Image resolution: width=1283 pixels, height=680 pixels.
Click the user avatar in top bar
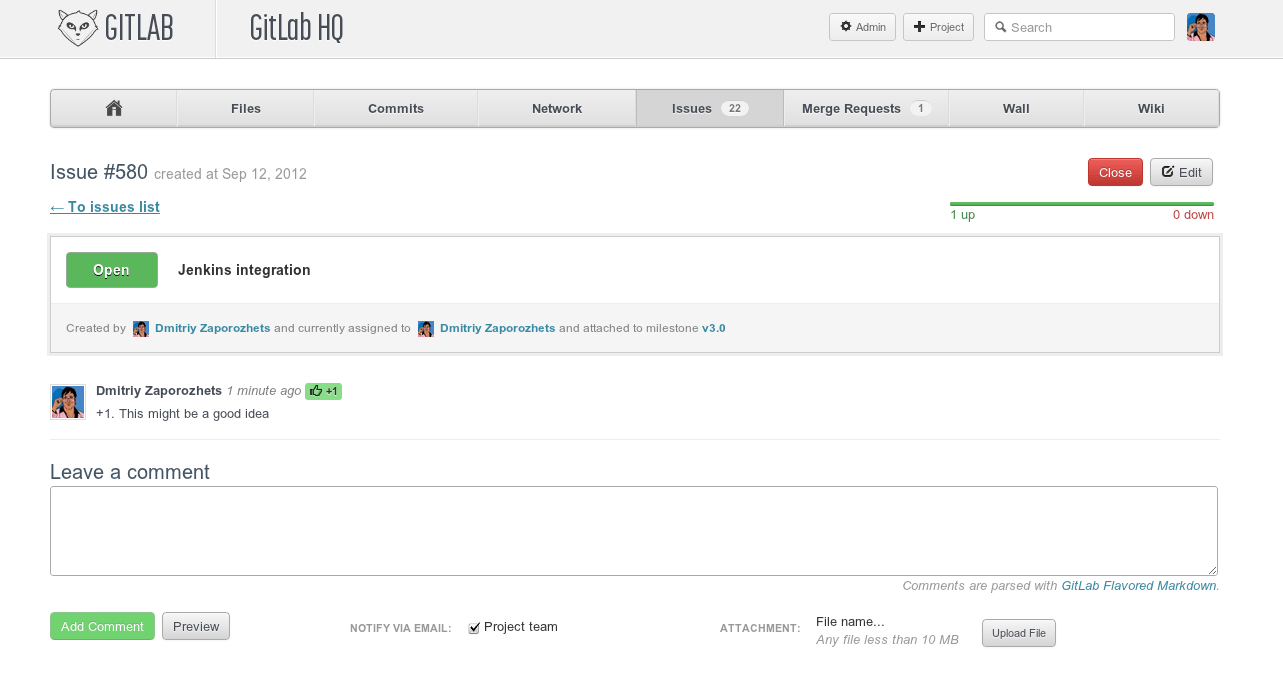point(1200,27)
